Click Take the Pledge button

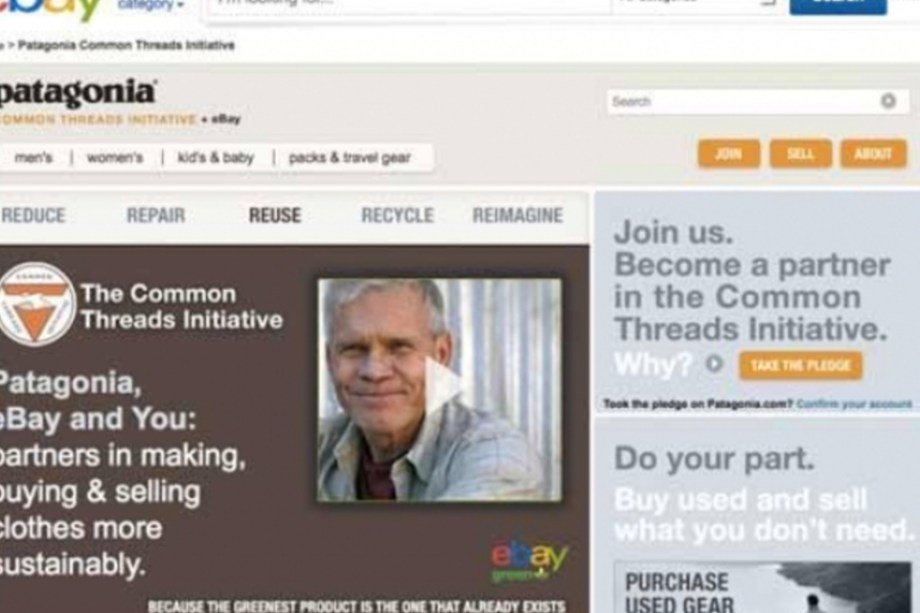click(x=800, y=365)
